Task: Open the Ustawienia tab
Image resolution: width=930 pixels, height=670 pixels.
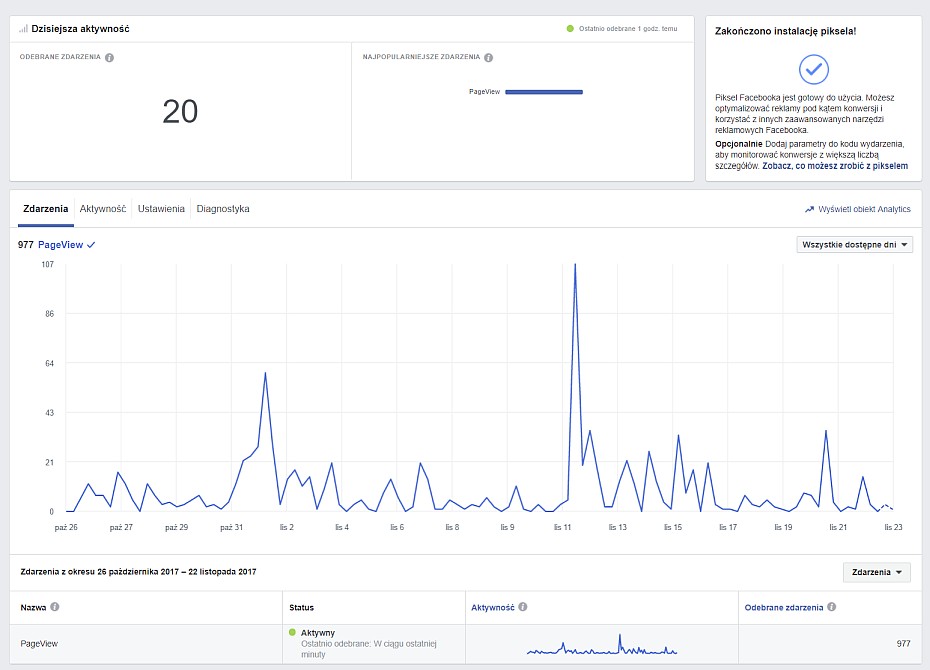Action: [161, 209]
